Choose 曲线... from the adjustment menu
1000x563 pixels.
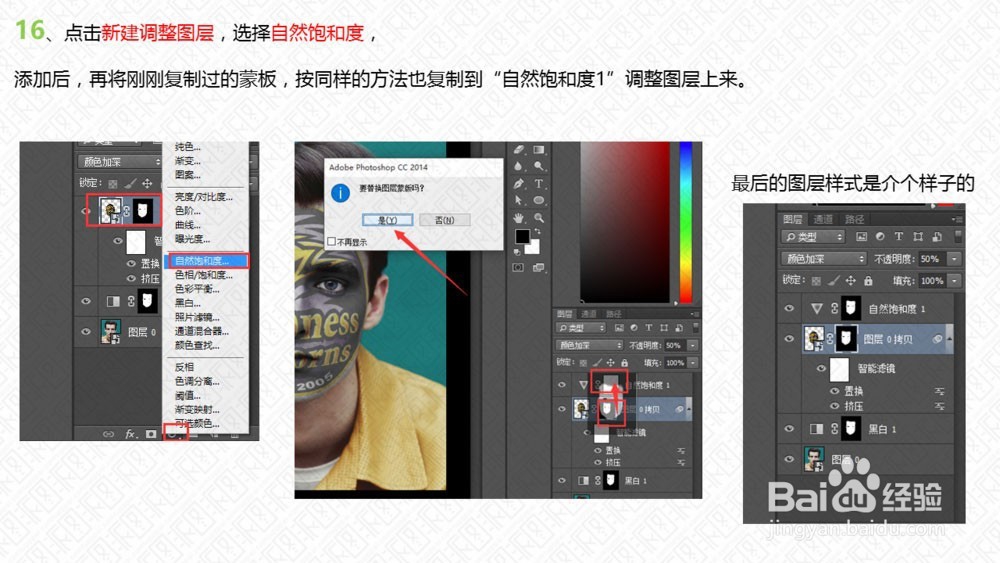coord(188,224)
